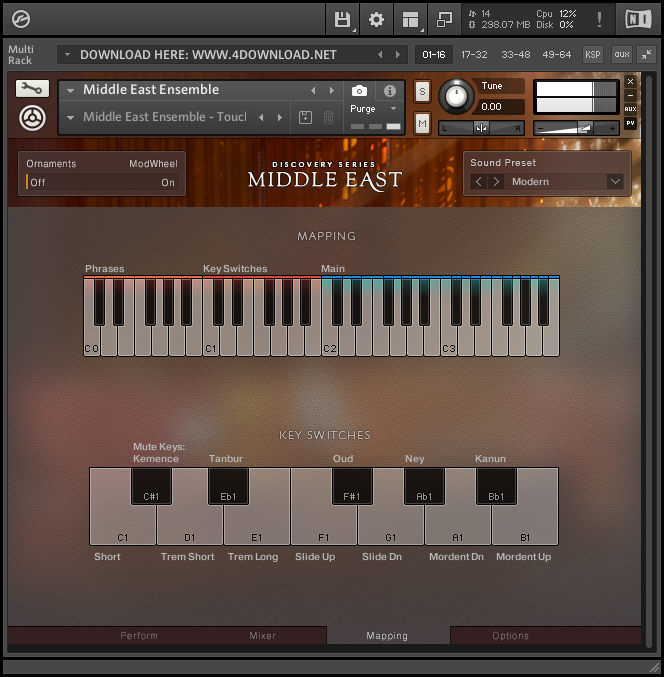Select previous Sound Preset arrow
The image size is (664, 677).
coord(478,182)
